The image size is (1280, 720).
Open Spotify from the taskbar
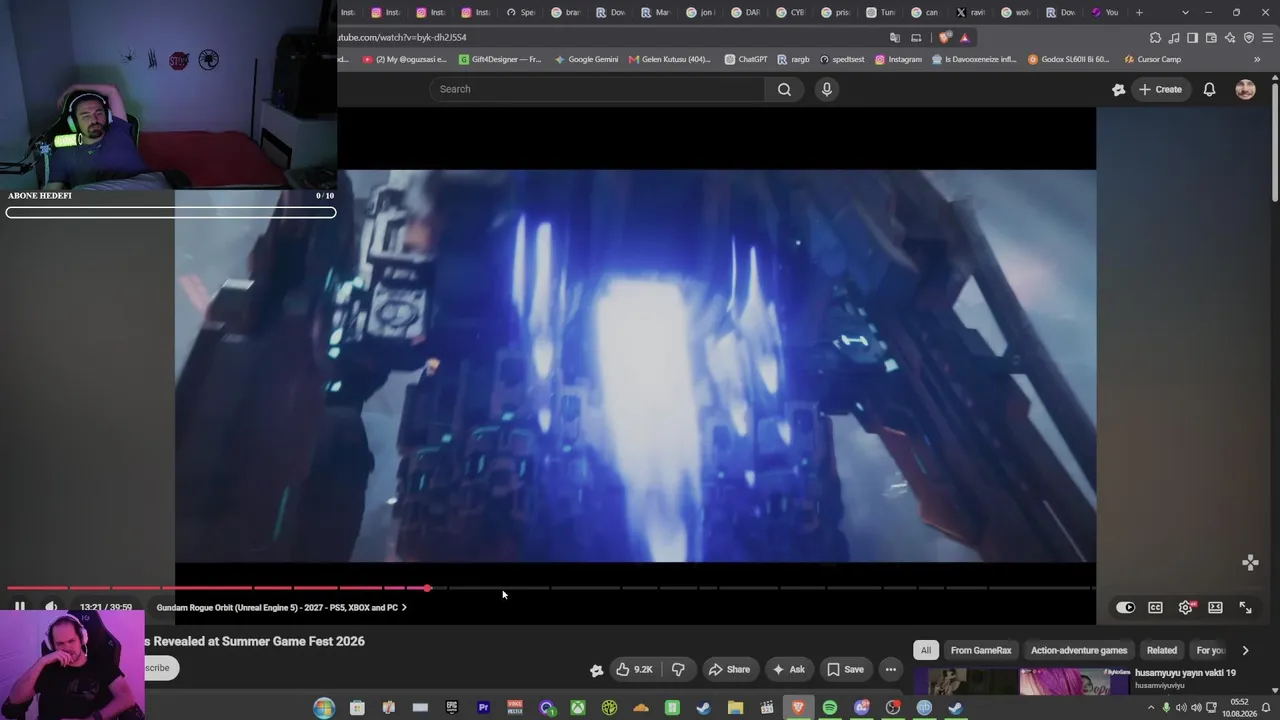coord(830,708)
